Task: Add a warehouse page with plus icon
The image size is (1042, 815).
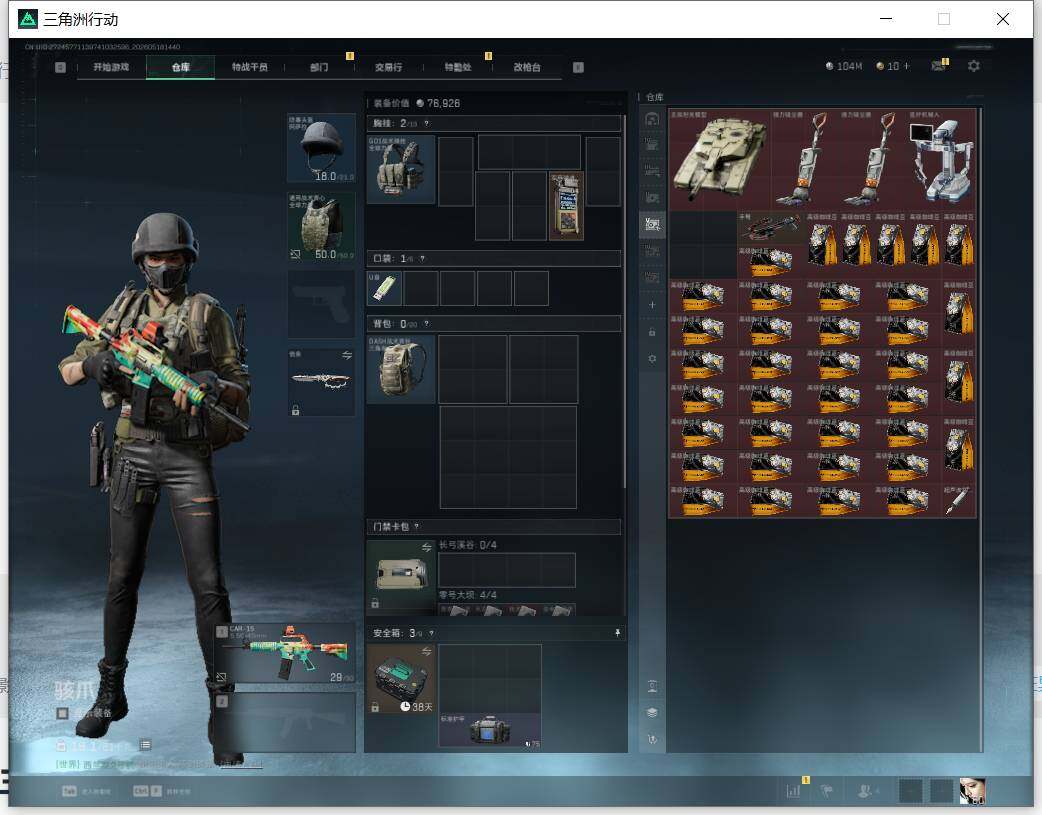Action: [x=652, y=304]
